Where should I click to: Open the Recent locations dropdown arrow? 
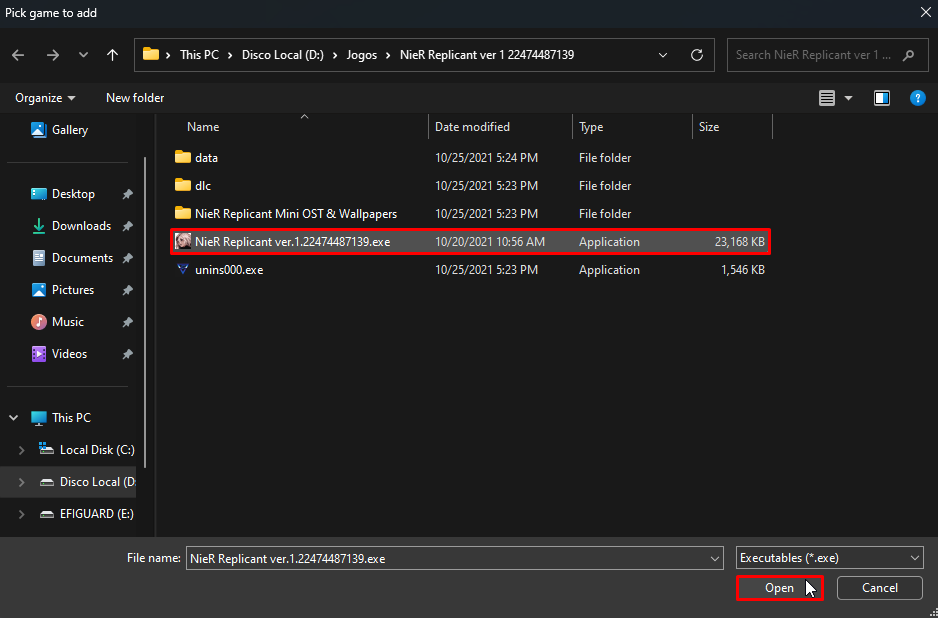[83, 55]
